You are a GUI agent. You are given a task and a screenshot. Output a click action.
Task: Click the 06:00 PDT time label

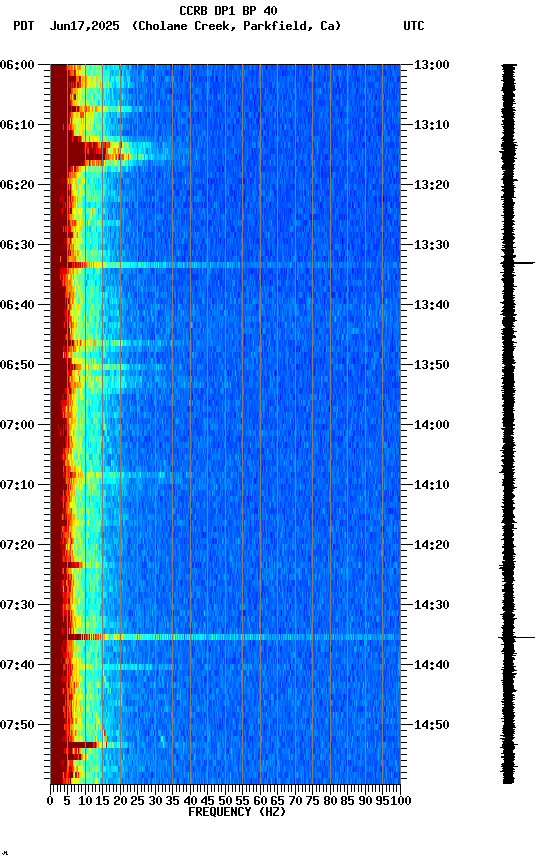coord(17,65)
